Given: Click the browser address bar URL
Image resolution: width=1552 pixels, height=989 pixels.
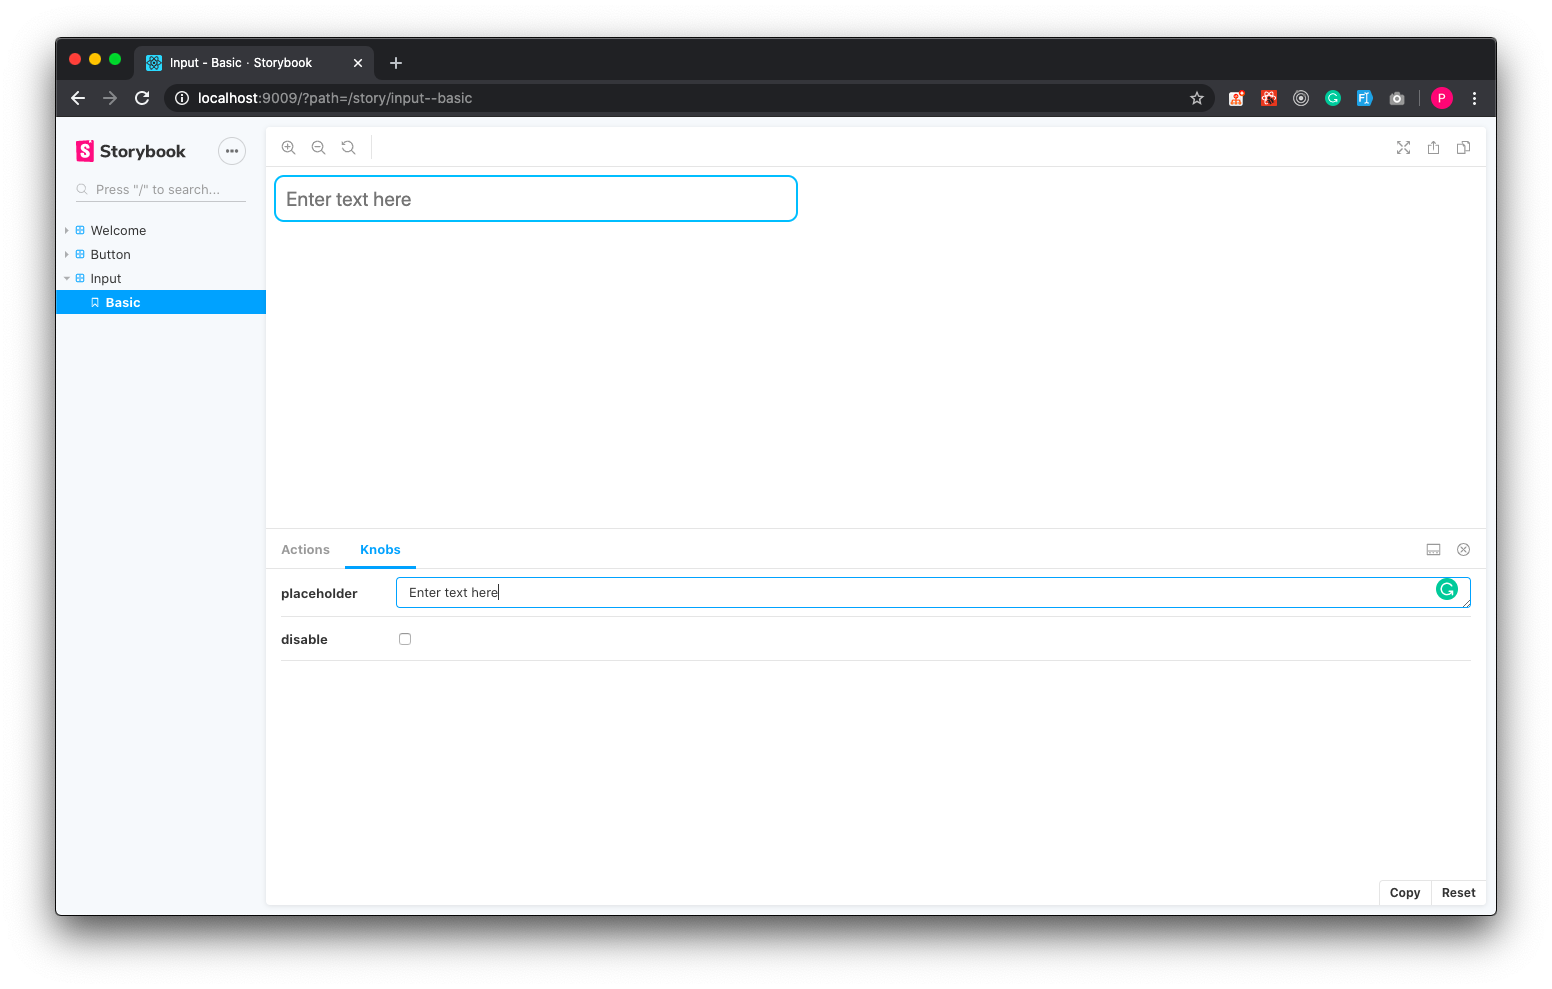Looking at the screenshot, I should coord(335,98).
